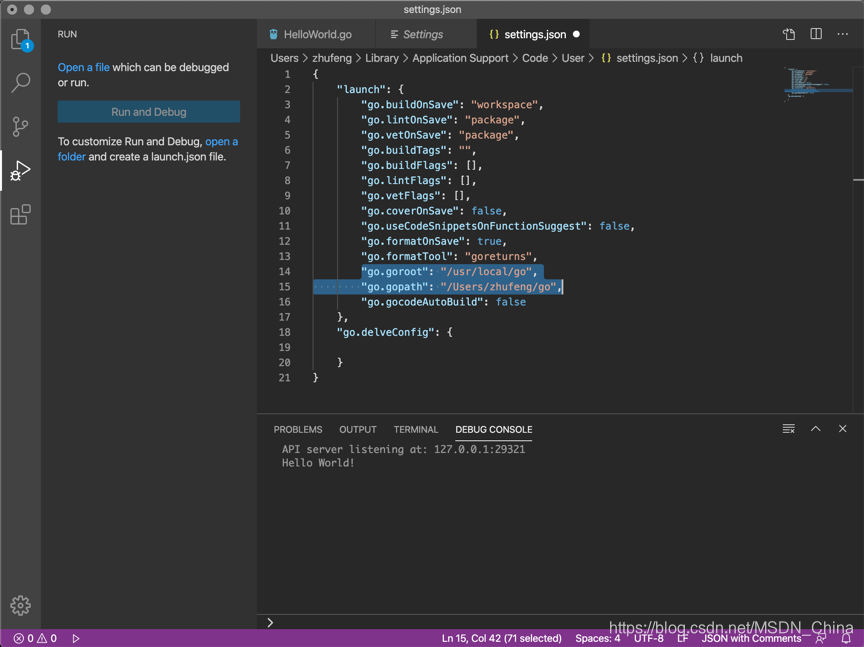The height and width of the screenshot is (647, 864).
Task: Open the OUTPUT panel tab
Action: [358, 429]
